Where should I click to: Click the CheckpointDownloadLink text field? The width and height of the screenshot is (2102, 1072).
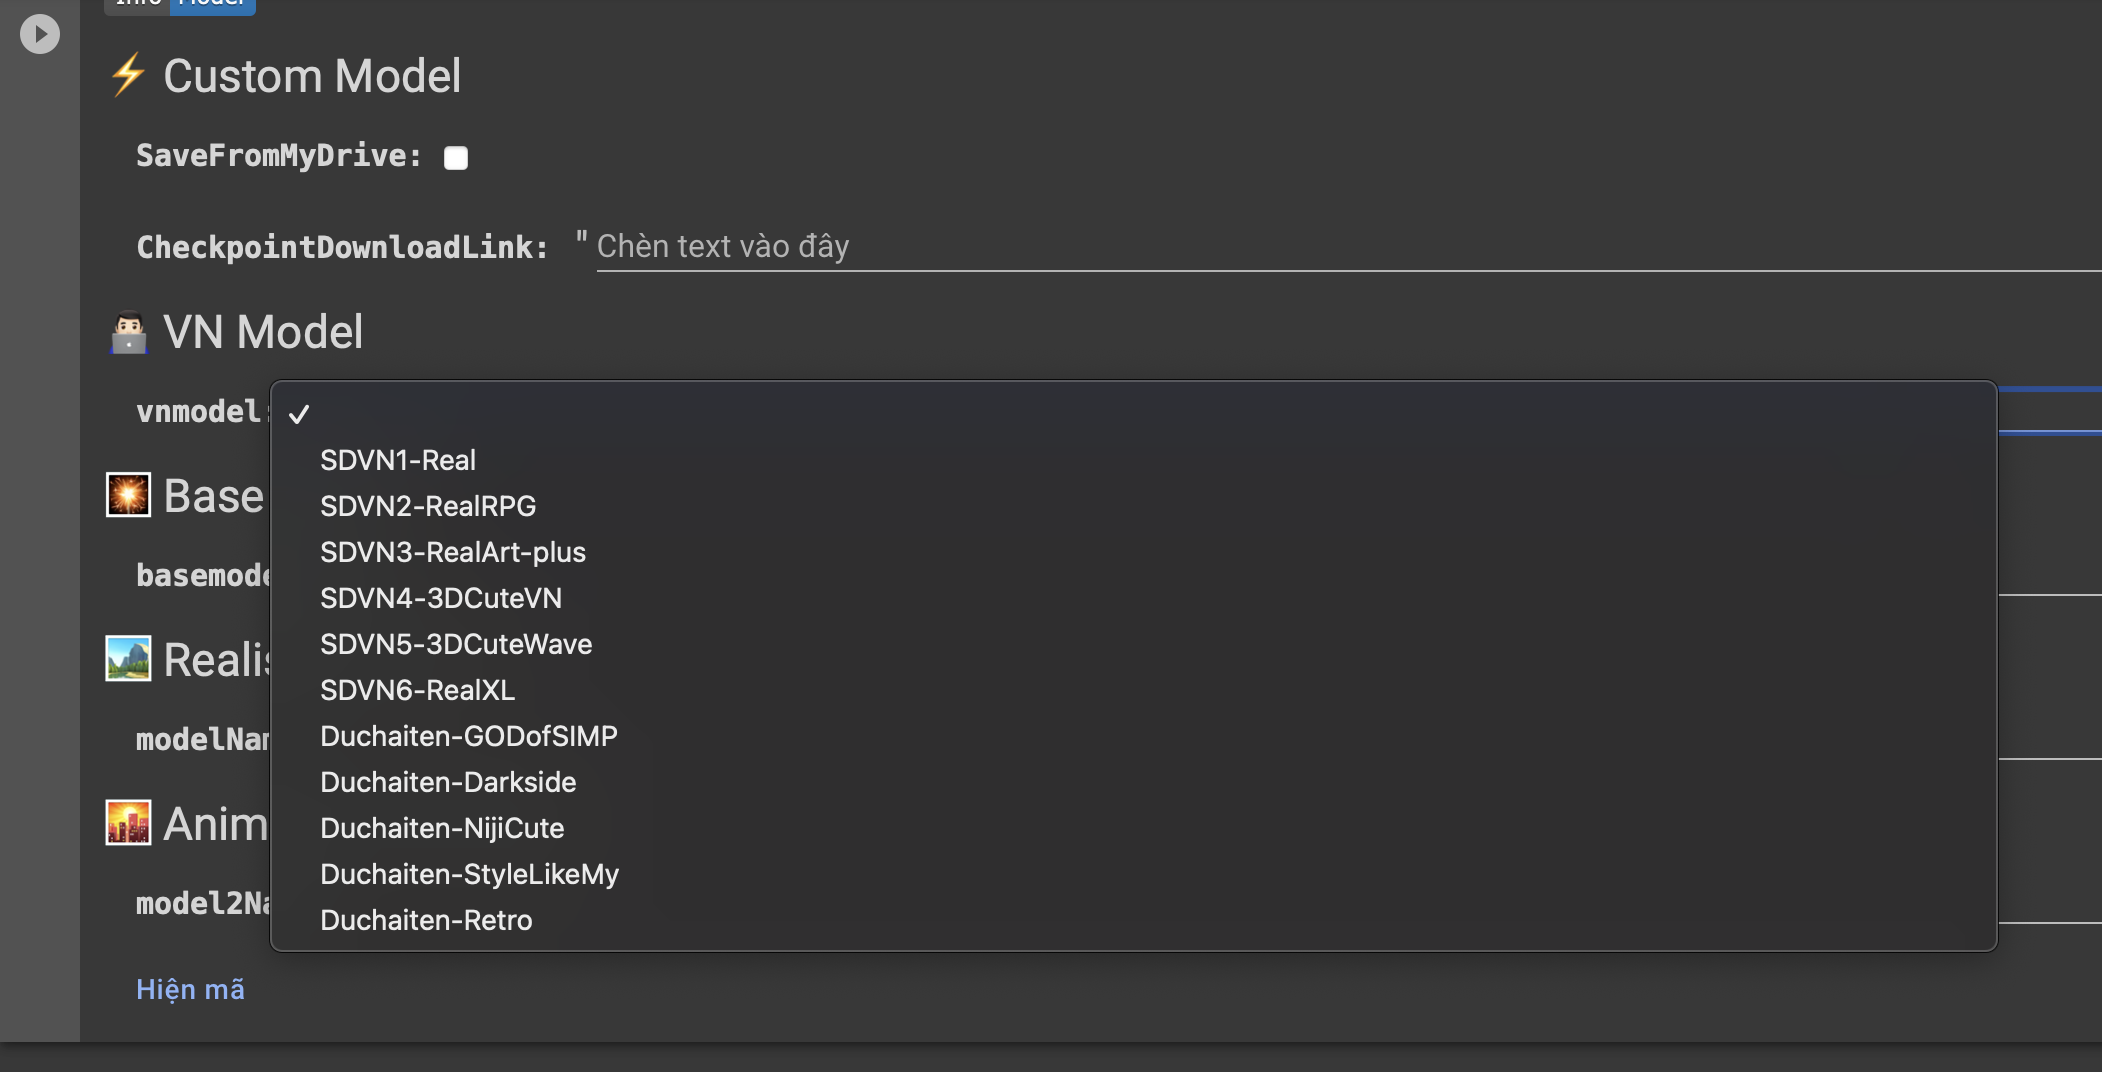[x=1300, y=247]
